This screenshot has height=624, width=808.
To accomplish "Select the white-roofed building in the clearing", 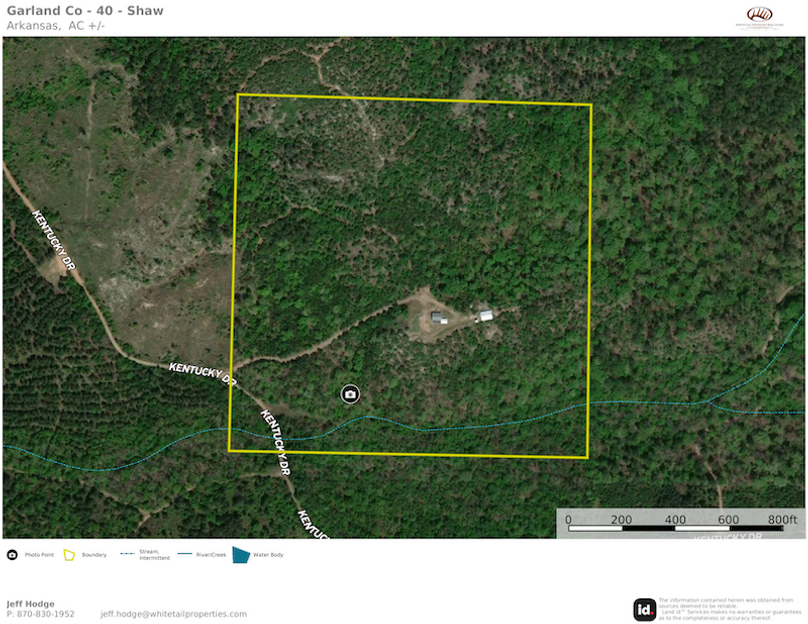I will pyautogui.click(x=486, y=316).
